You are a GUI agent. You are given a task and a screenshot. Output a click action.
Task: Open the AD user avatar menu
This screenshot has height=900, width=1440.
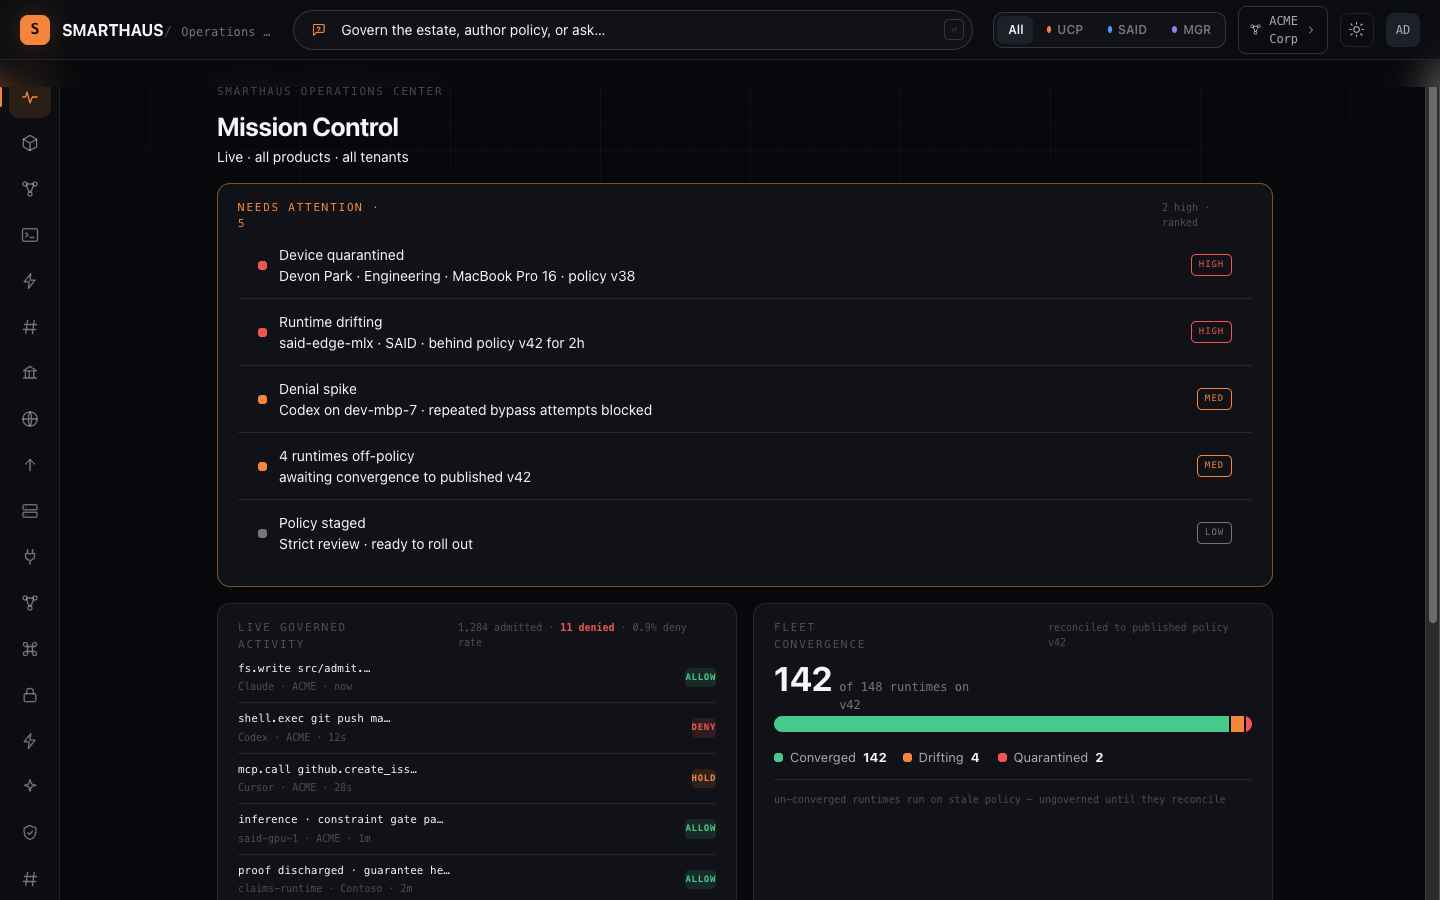(x=1403, y=30)
